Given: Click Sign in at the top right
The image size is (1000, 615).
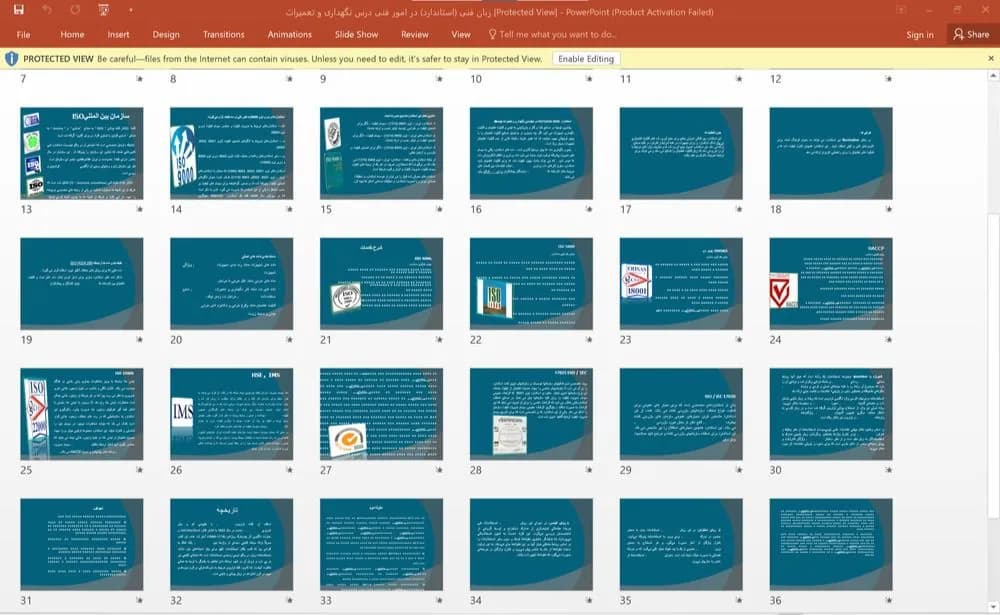Looking at the screenshot, I should [920, 34].
